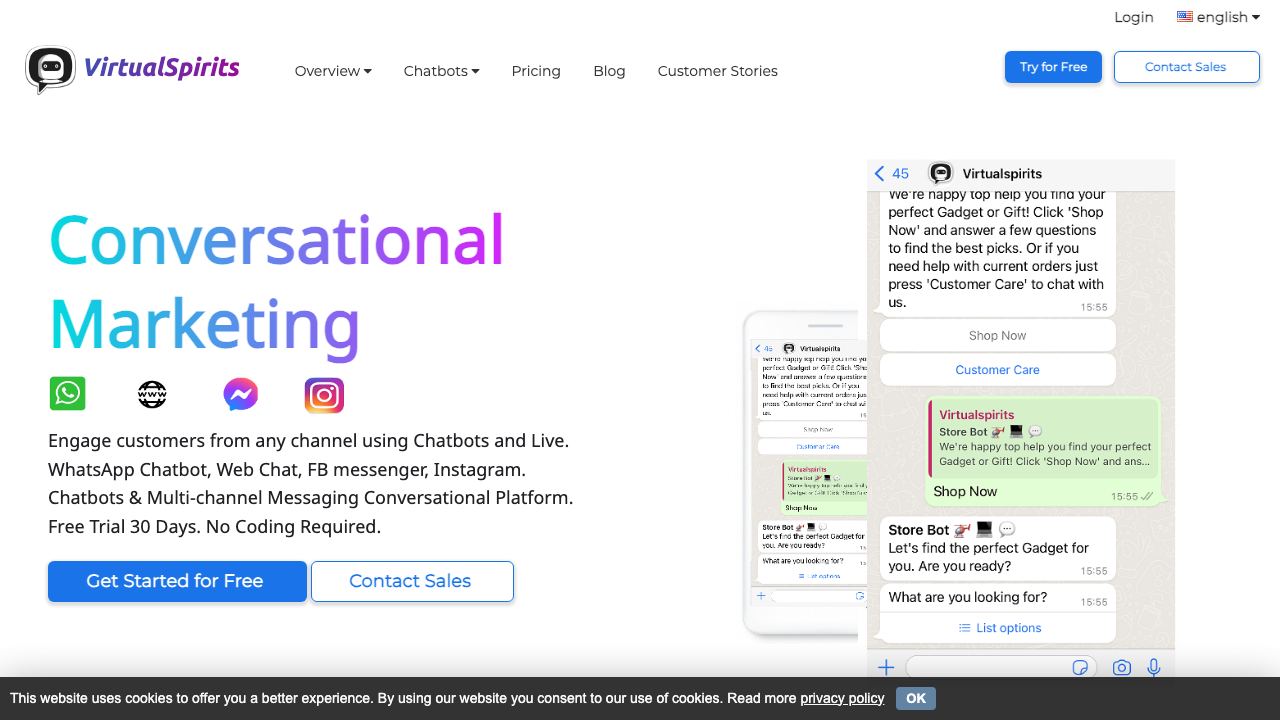Click the 45 unread count in chat
The width and height of the screenshot is (1280, 720).
[900, 173]
